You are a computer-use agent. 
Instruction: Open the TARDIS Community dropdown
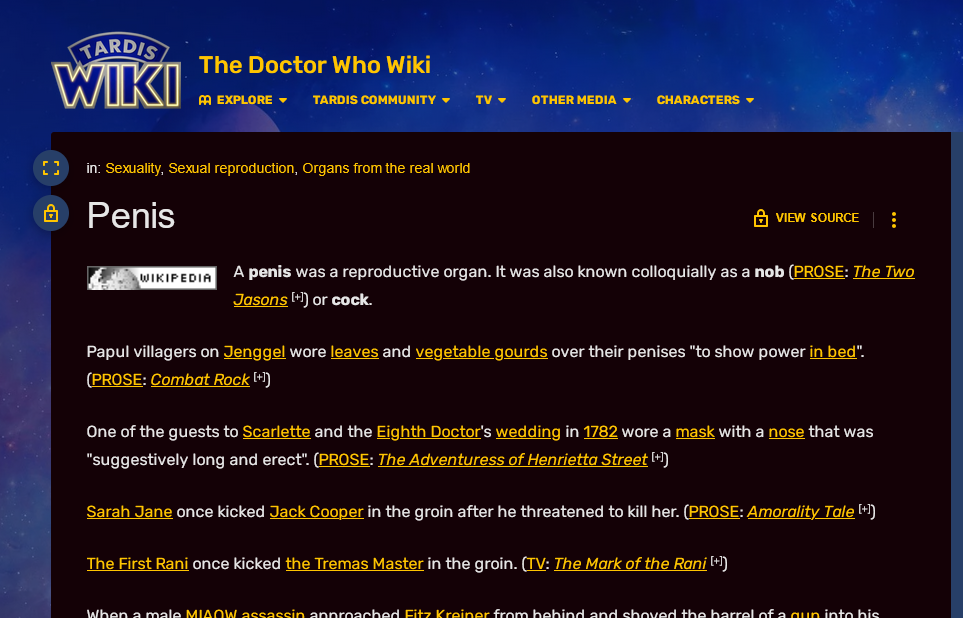381,100
